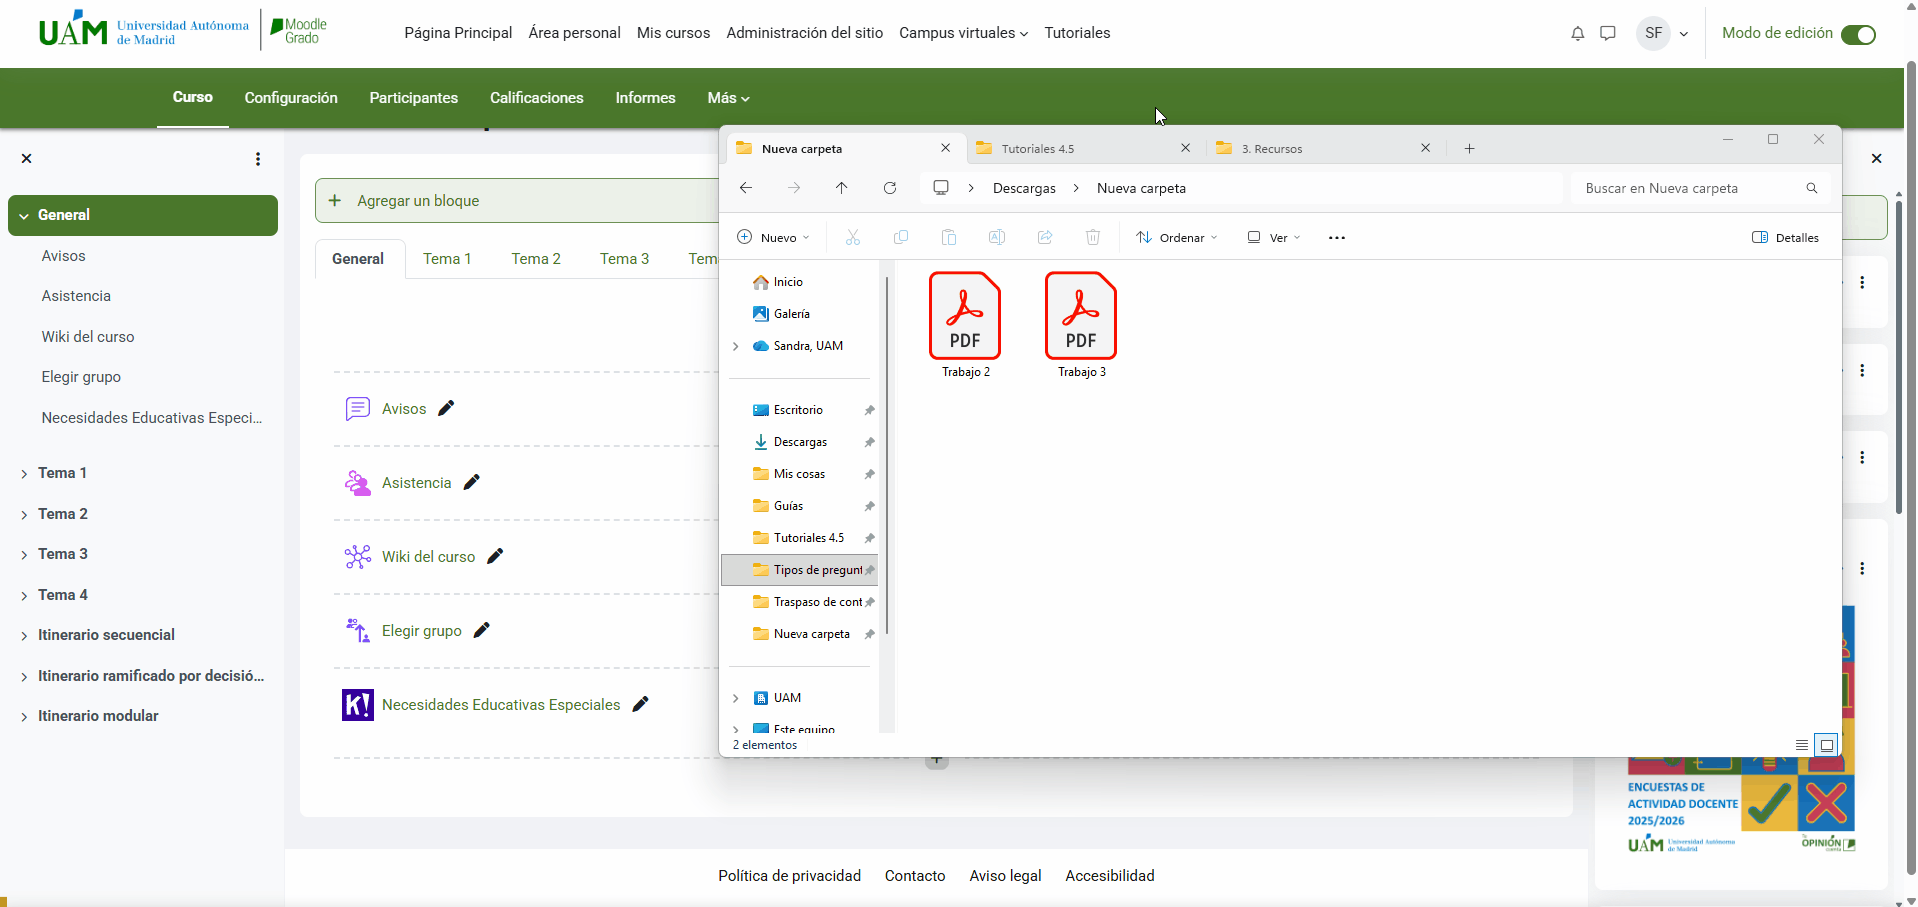This screenshot has width=1918, height=907.
Task: Open the Calificaciones menu item
Action: (x=536, y=97)
